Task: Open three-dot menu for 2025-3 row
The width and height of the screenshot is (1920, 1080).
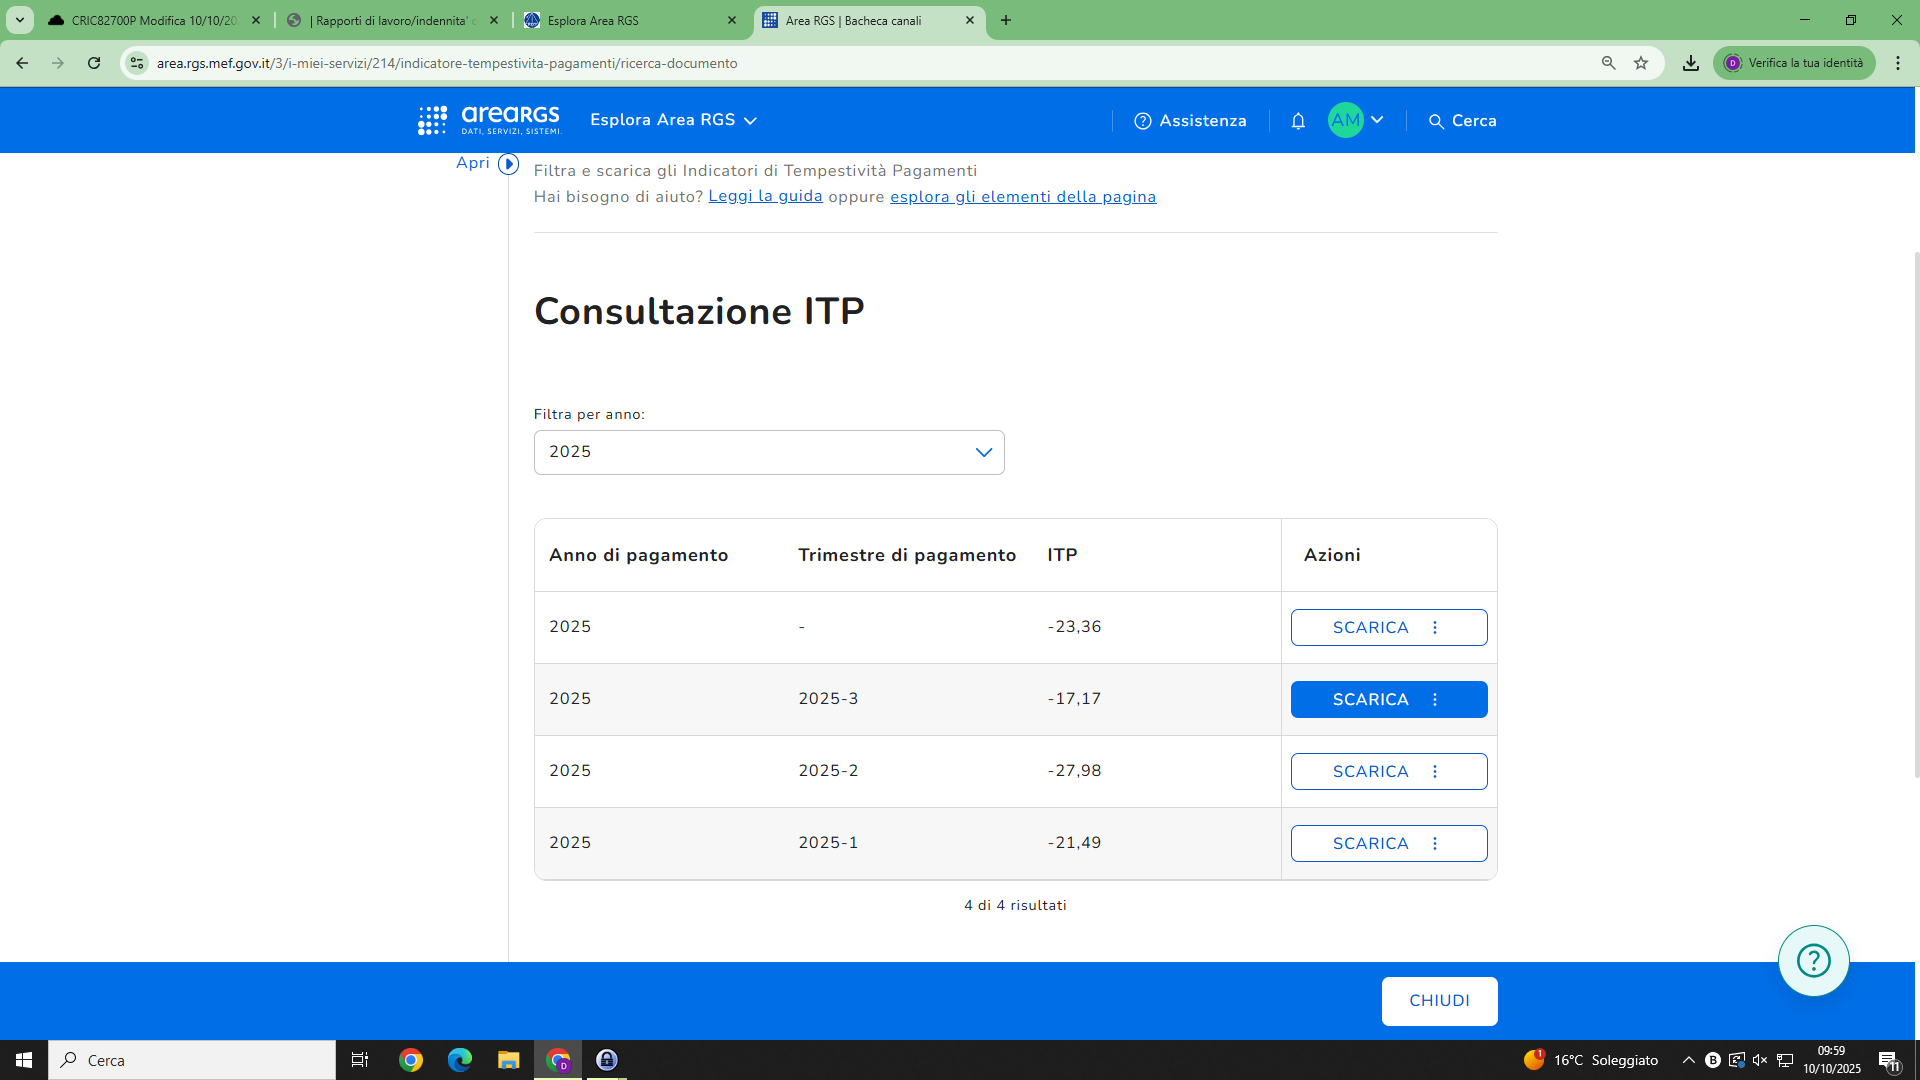Action: [x=1435, y=700]
